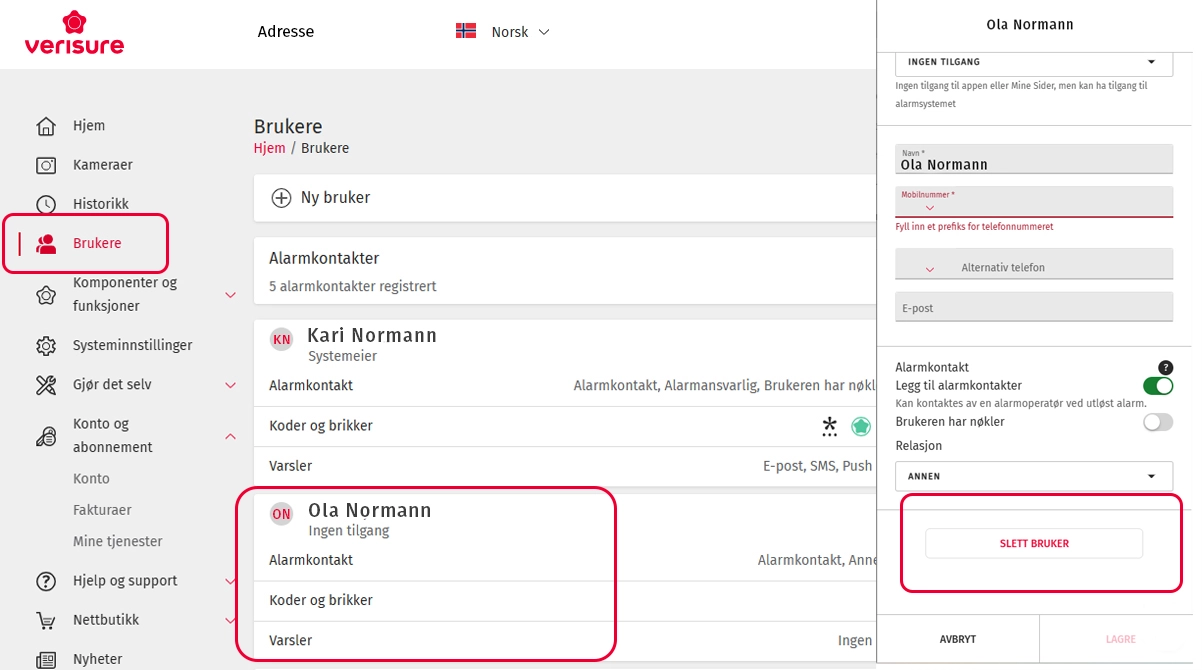Viewport: 1202px width, 670px height.
Task: Disable the Legg til alarmkontakter toggle
Action: click(x=1158, y=386)
